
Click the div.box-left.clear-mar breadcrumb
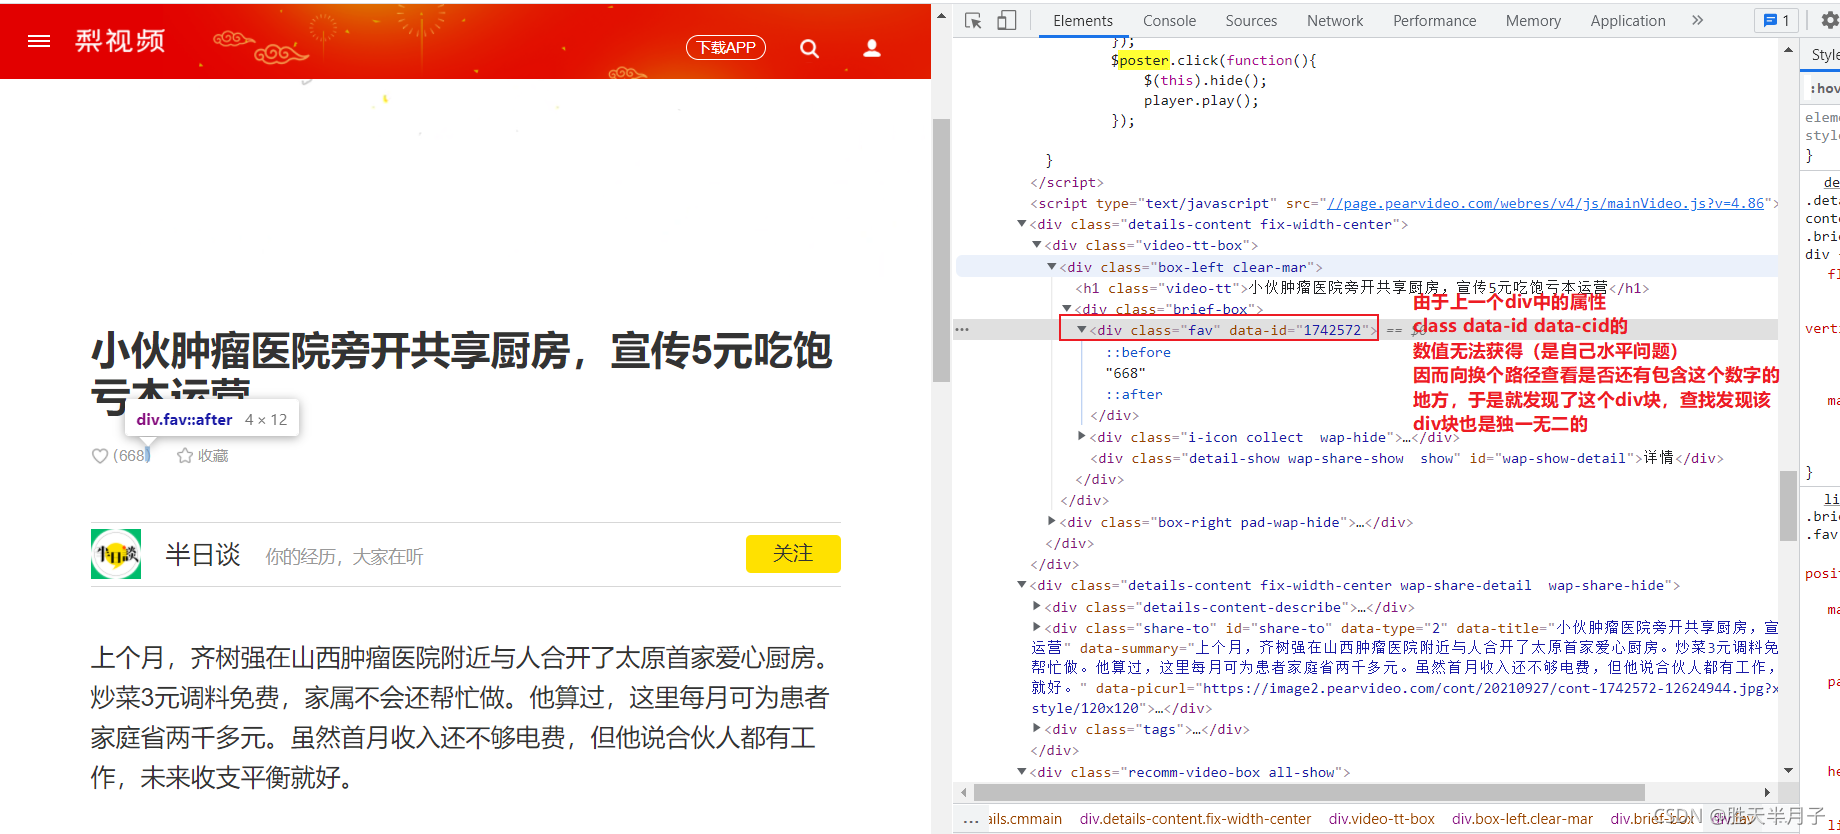1522,819
